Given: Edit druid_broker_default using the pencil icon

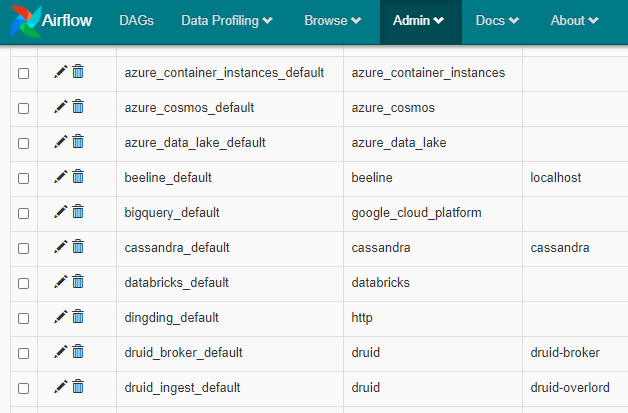Looking at the screenshot, I should [x=61, y=352].
